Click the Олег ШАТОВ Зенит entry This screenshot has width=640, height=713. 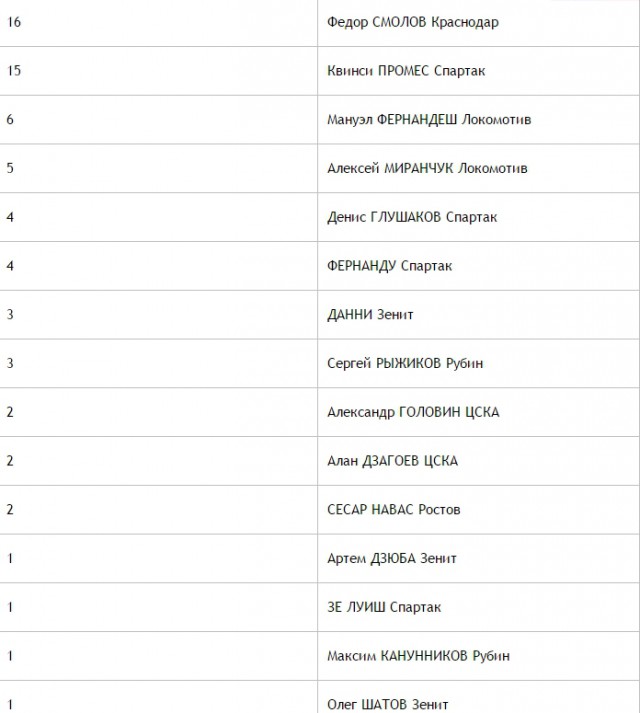tap(388, 704)
